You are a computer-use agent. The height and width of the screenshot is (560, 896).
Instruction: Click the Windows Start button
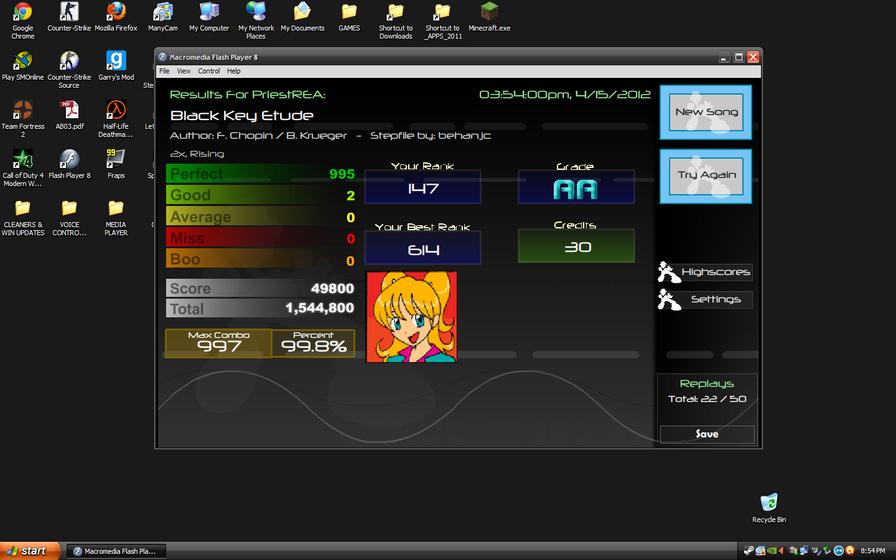(29, 551)
